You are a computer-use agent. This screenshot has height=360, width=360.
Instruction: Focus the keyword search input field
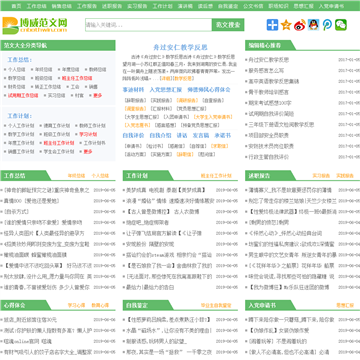point(149,25)
